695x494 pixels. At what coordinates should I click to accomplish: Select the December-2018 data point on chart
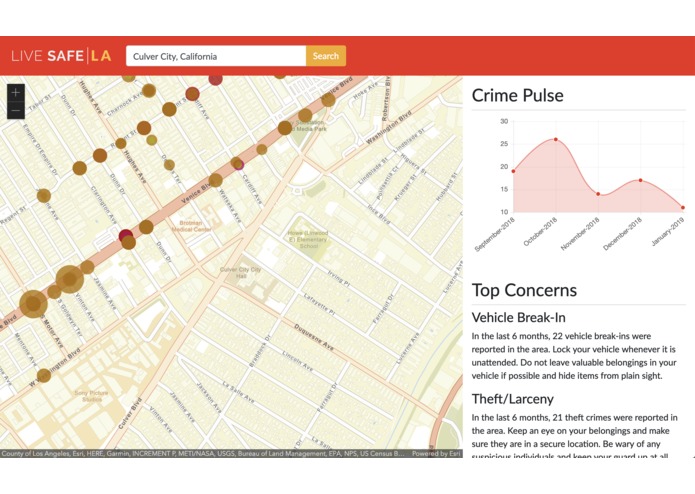[641, 180]
